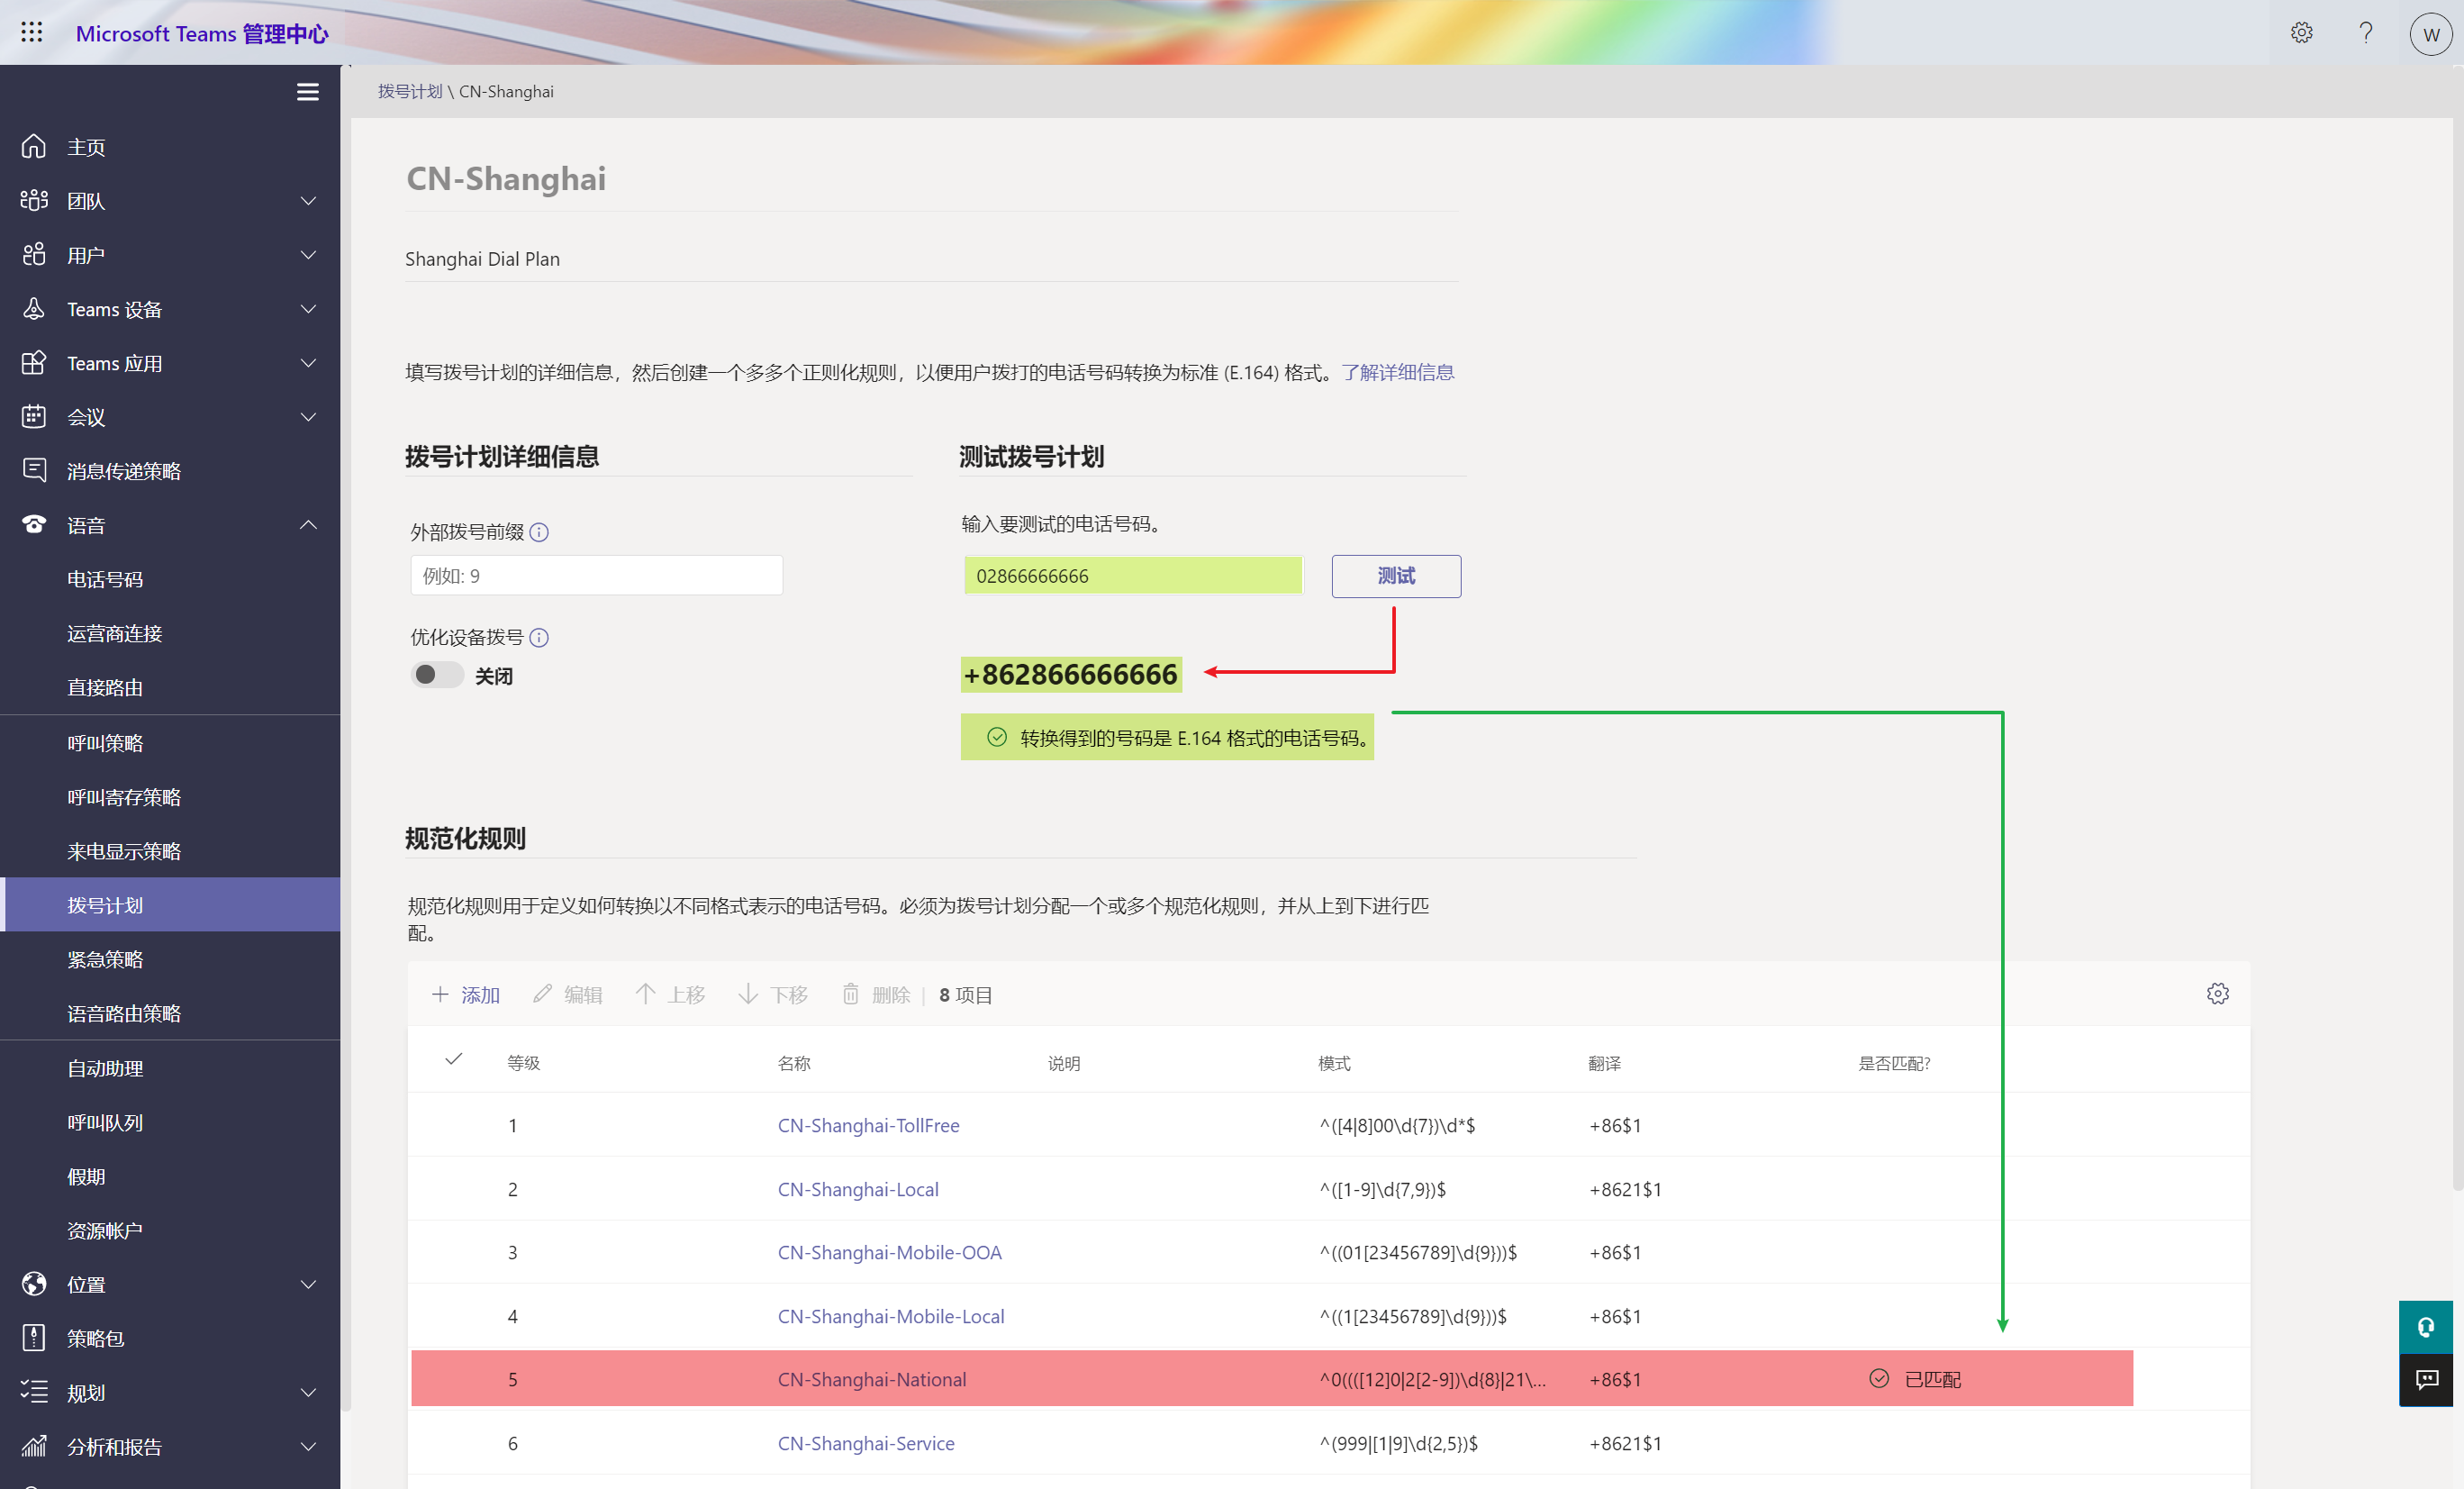The width and height of the screenshot is (2464, 1489).
Task: Open the CN-Shanghai-Mobile-Local rule
Action: tap(891, 1316)
